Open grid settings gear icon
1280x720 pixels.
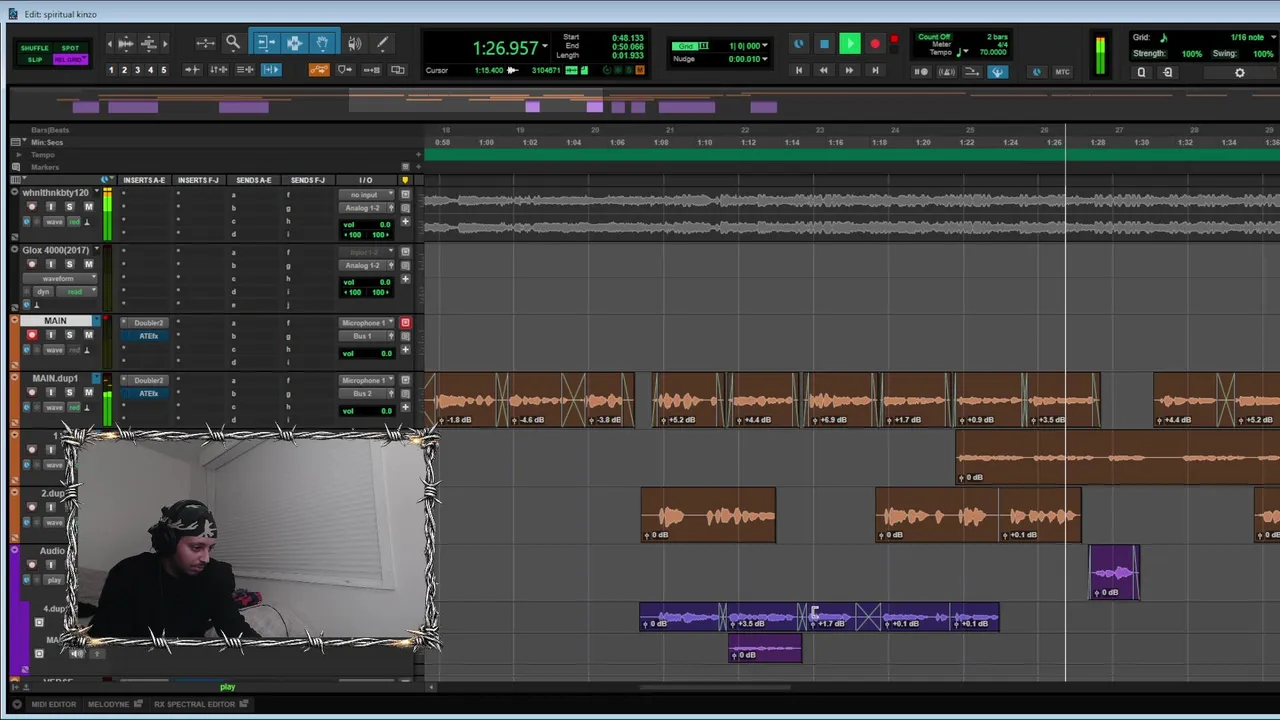(1240, 72)
